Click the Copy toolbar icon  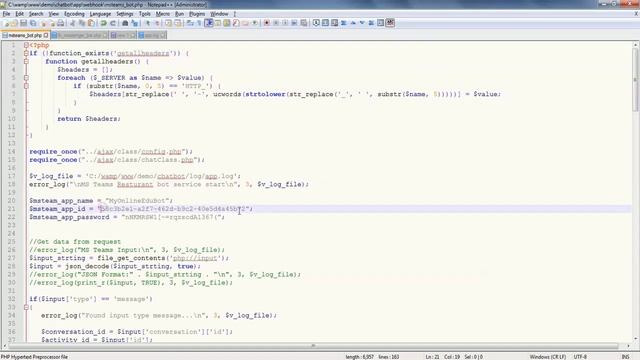82,23
